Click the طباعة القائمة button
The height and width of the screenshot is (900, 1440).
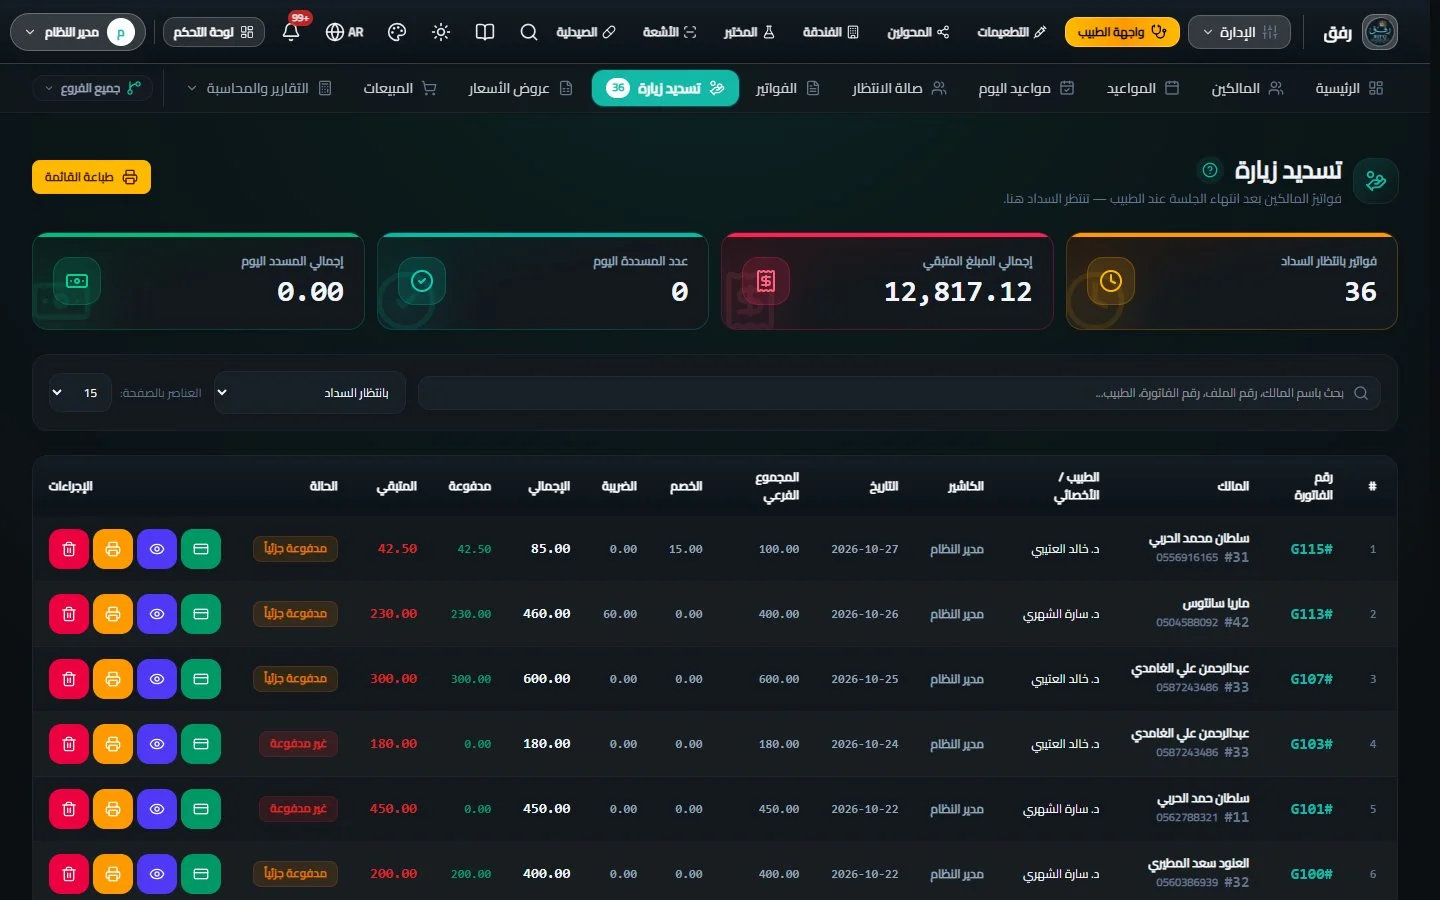(x=91, y=177)
